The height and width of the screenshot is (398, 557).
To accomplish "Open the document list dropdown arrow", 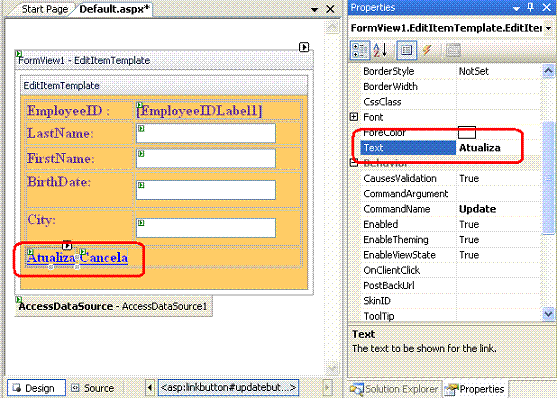I will pos(314,9).
